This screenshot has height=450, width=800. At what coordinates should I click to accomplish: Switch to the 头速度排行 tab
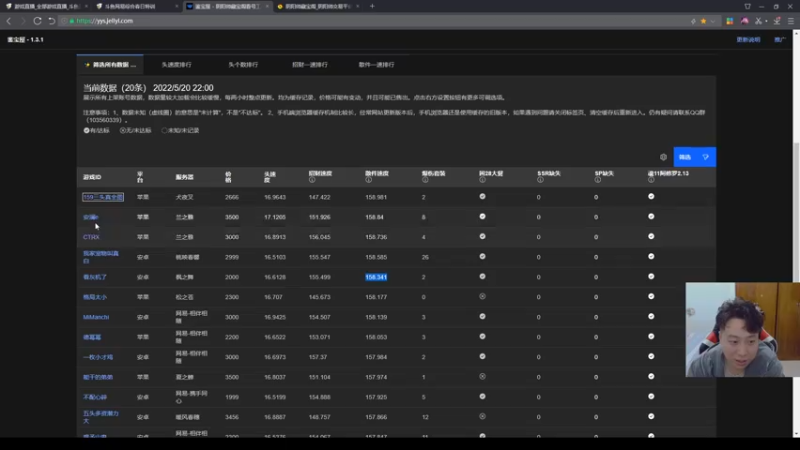click(177, 65)
